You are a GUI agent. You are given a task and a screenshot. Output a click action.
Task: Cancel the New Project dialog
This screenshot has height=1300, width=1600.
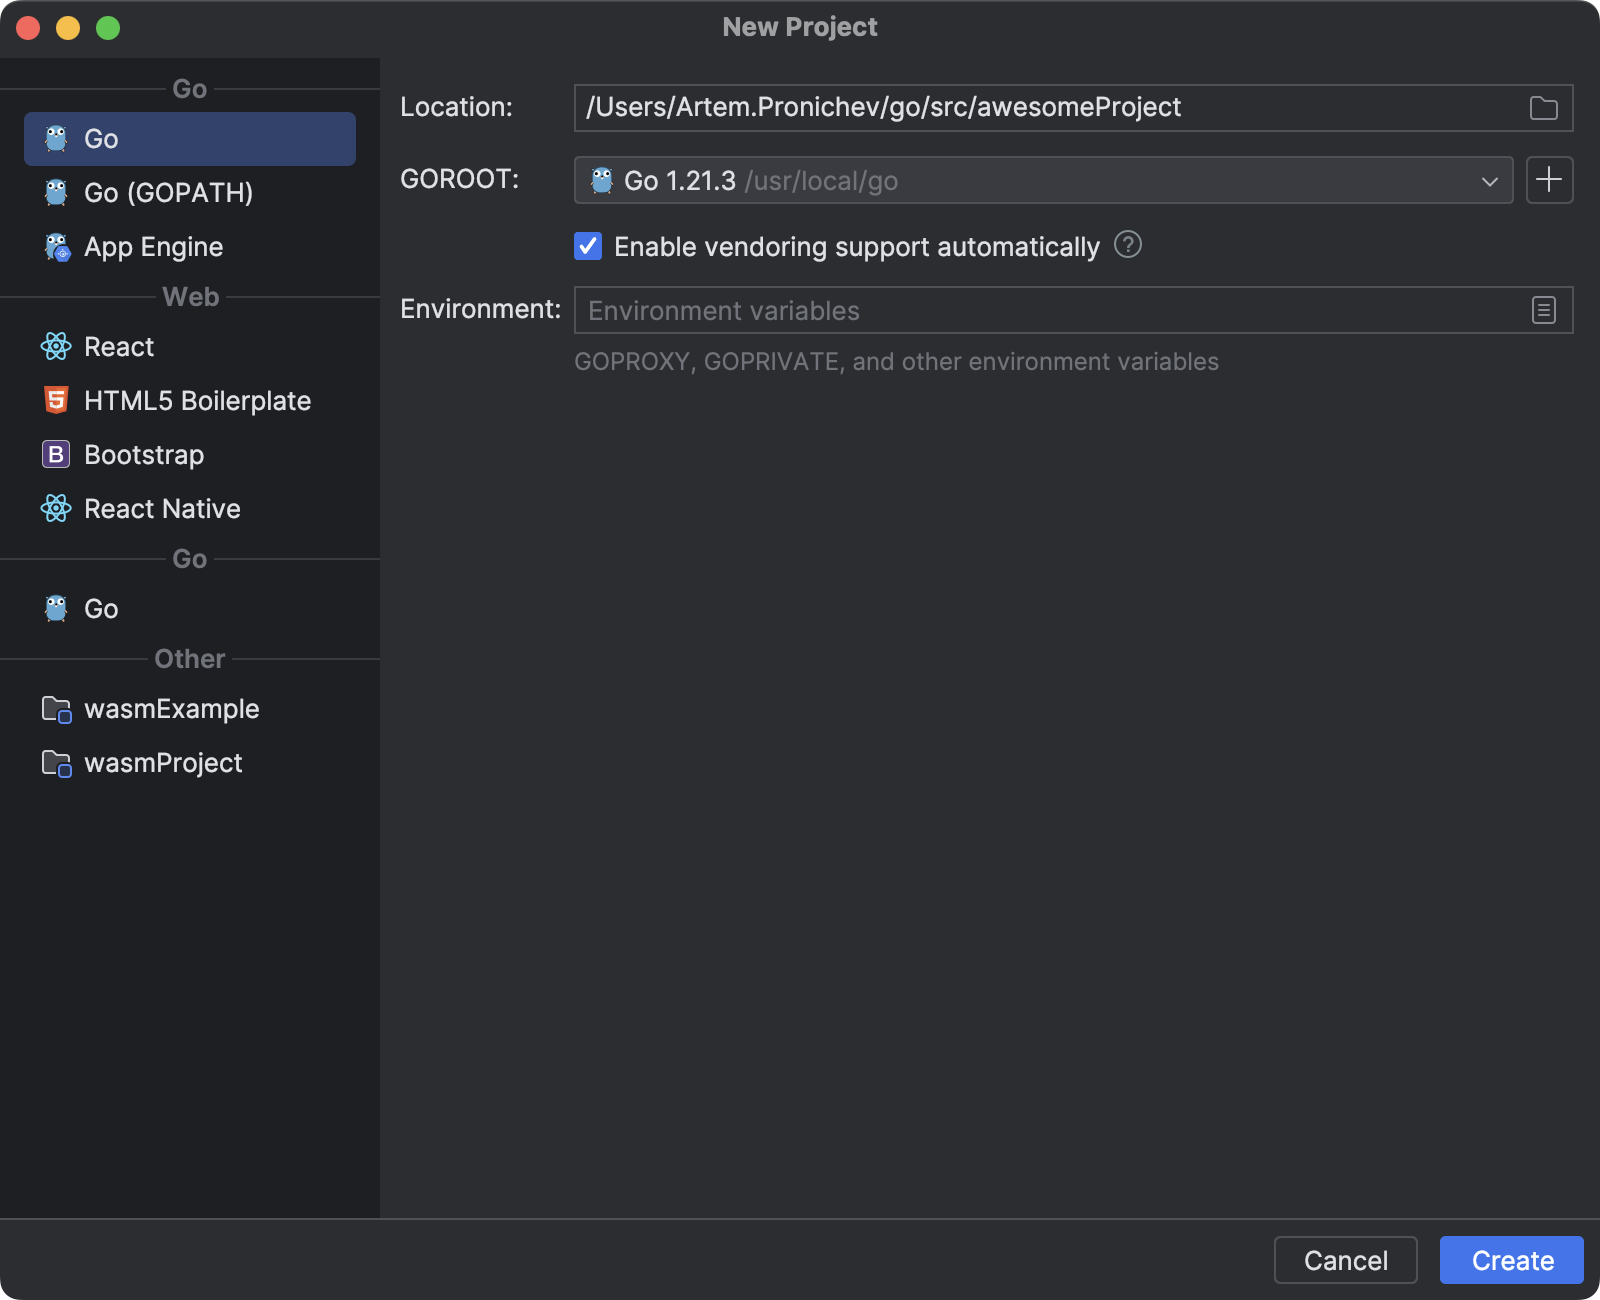1345,1260
